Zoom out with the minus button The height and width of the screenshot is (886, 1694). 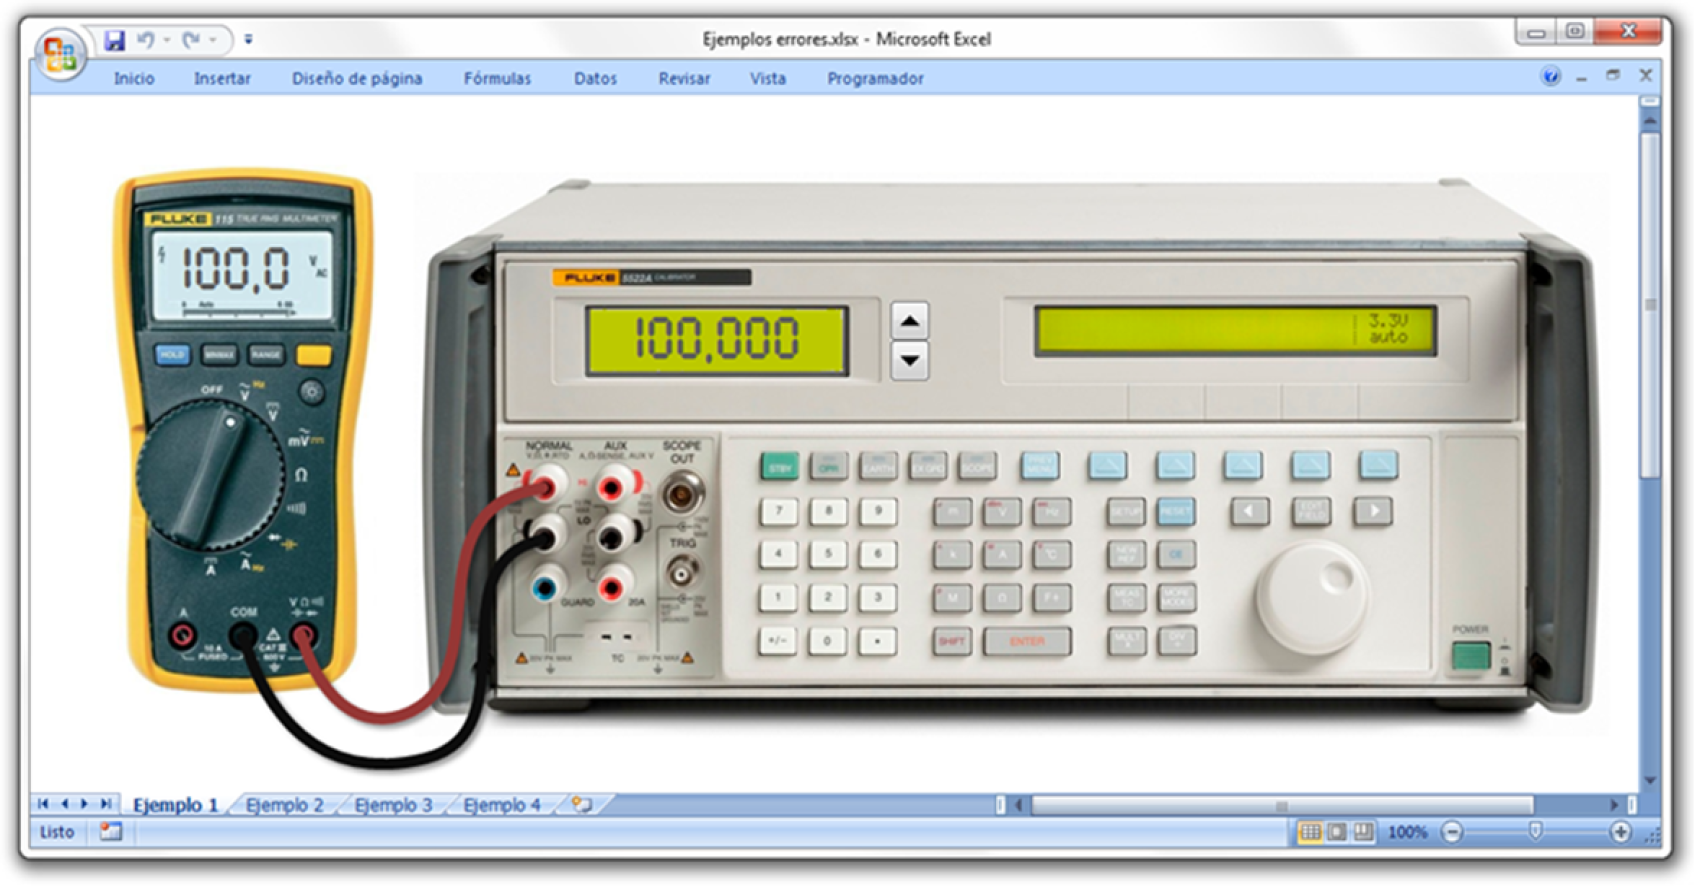(1452, 832)
